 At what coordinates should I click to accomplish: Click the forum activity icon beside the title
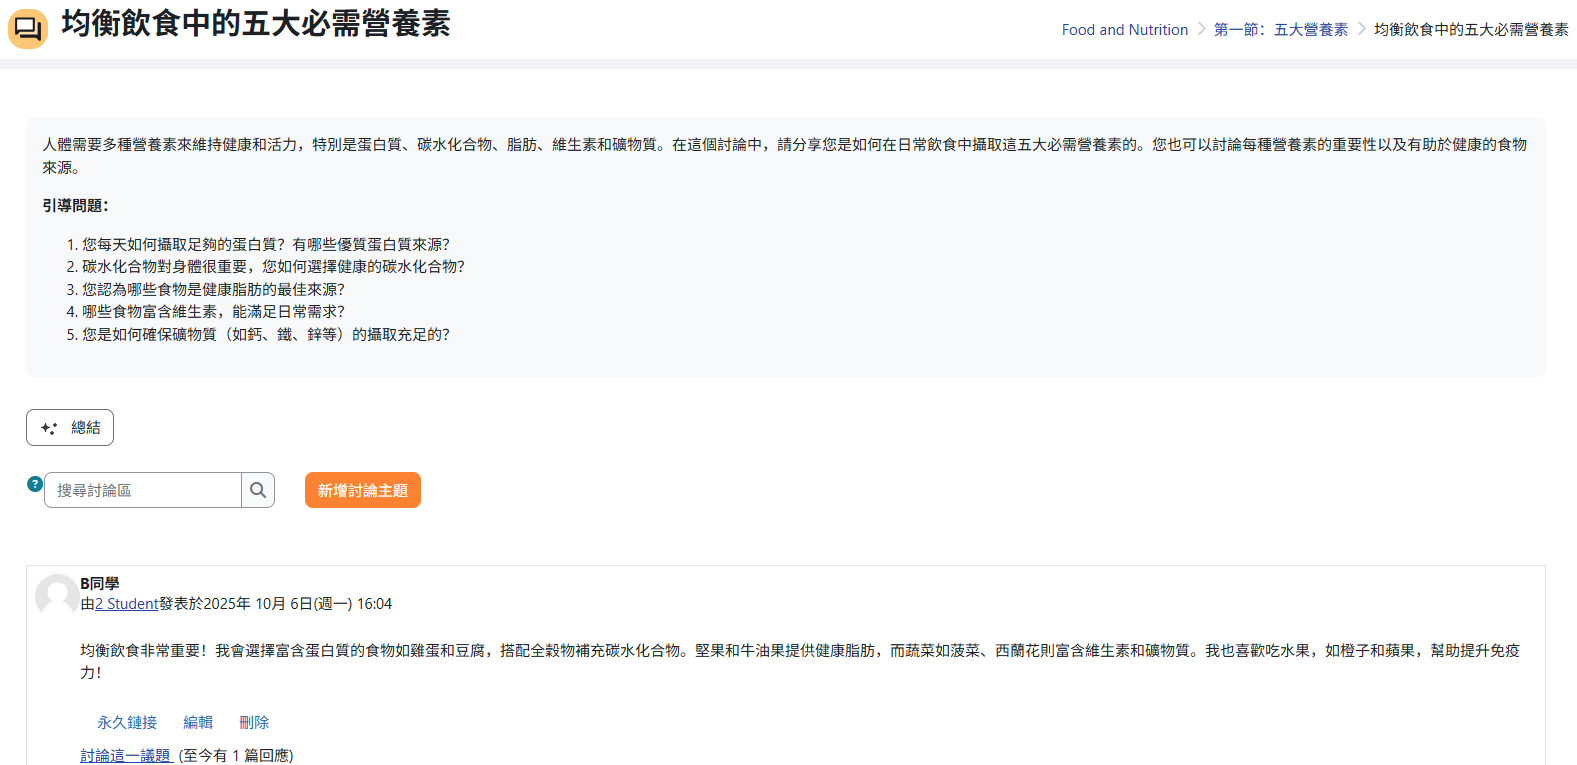pyautogui.click(x=28, y=29)
